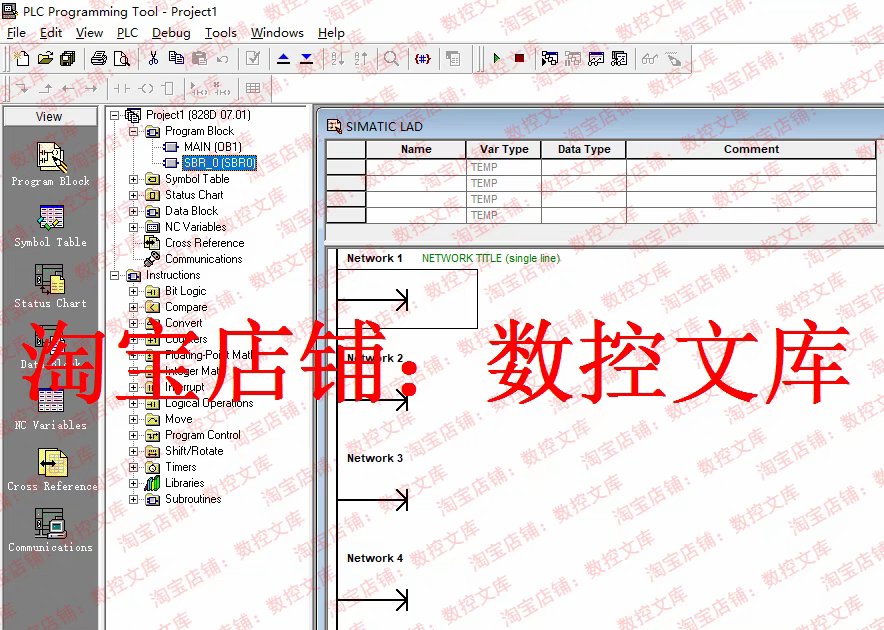The height and width of the screenshot is (630, 884).
Task: Click the Comment column header
Action: pyautogui.click(x=751, y=149)
